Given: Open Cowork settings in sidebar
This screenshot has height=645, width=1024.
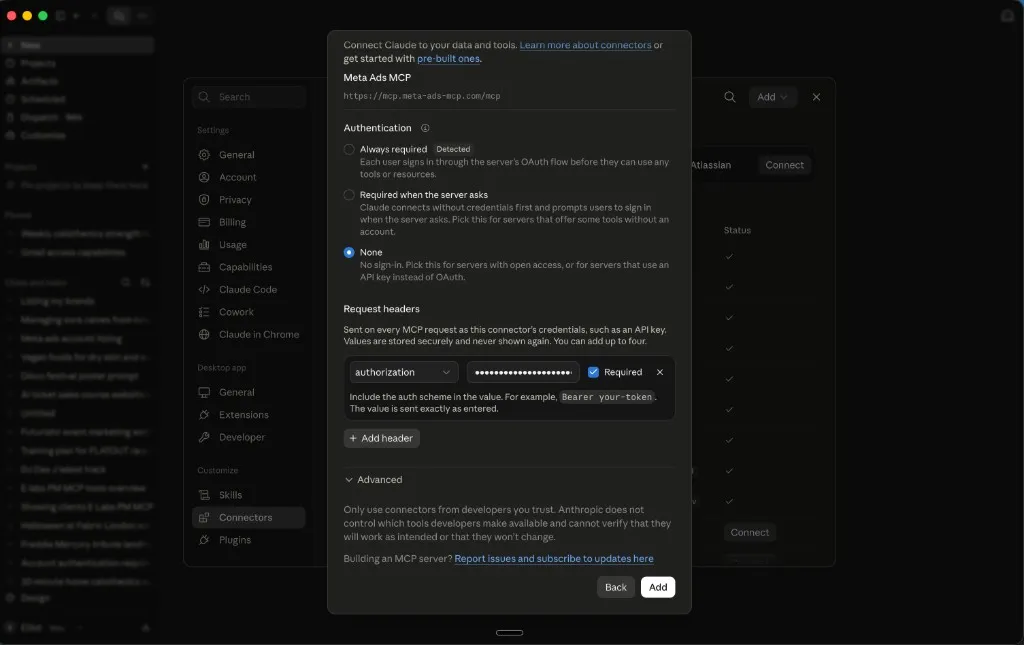Looking at the screenshot, I should click(x=248, y=312).
